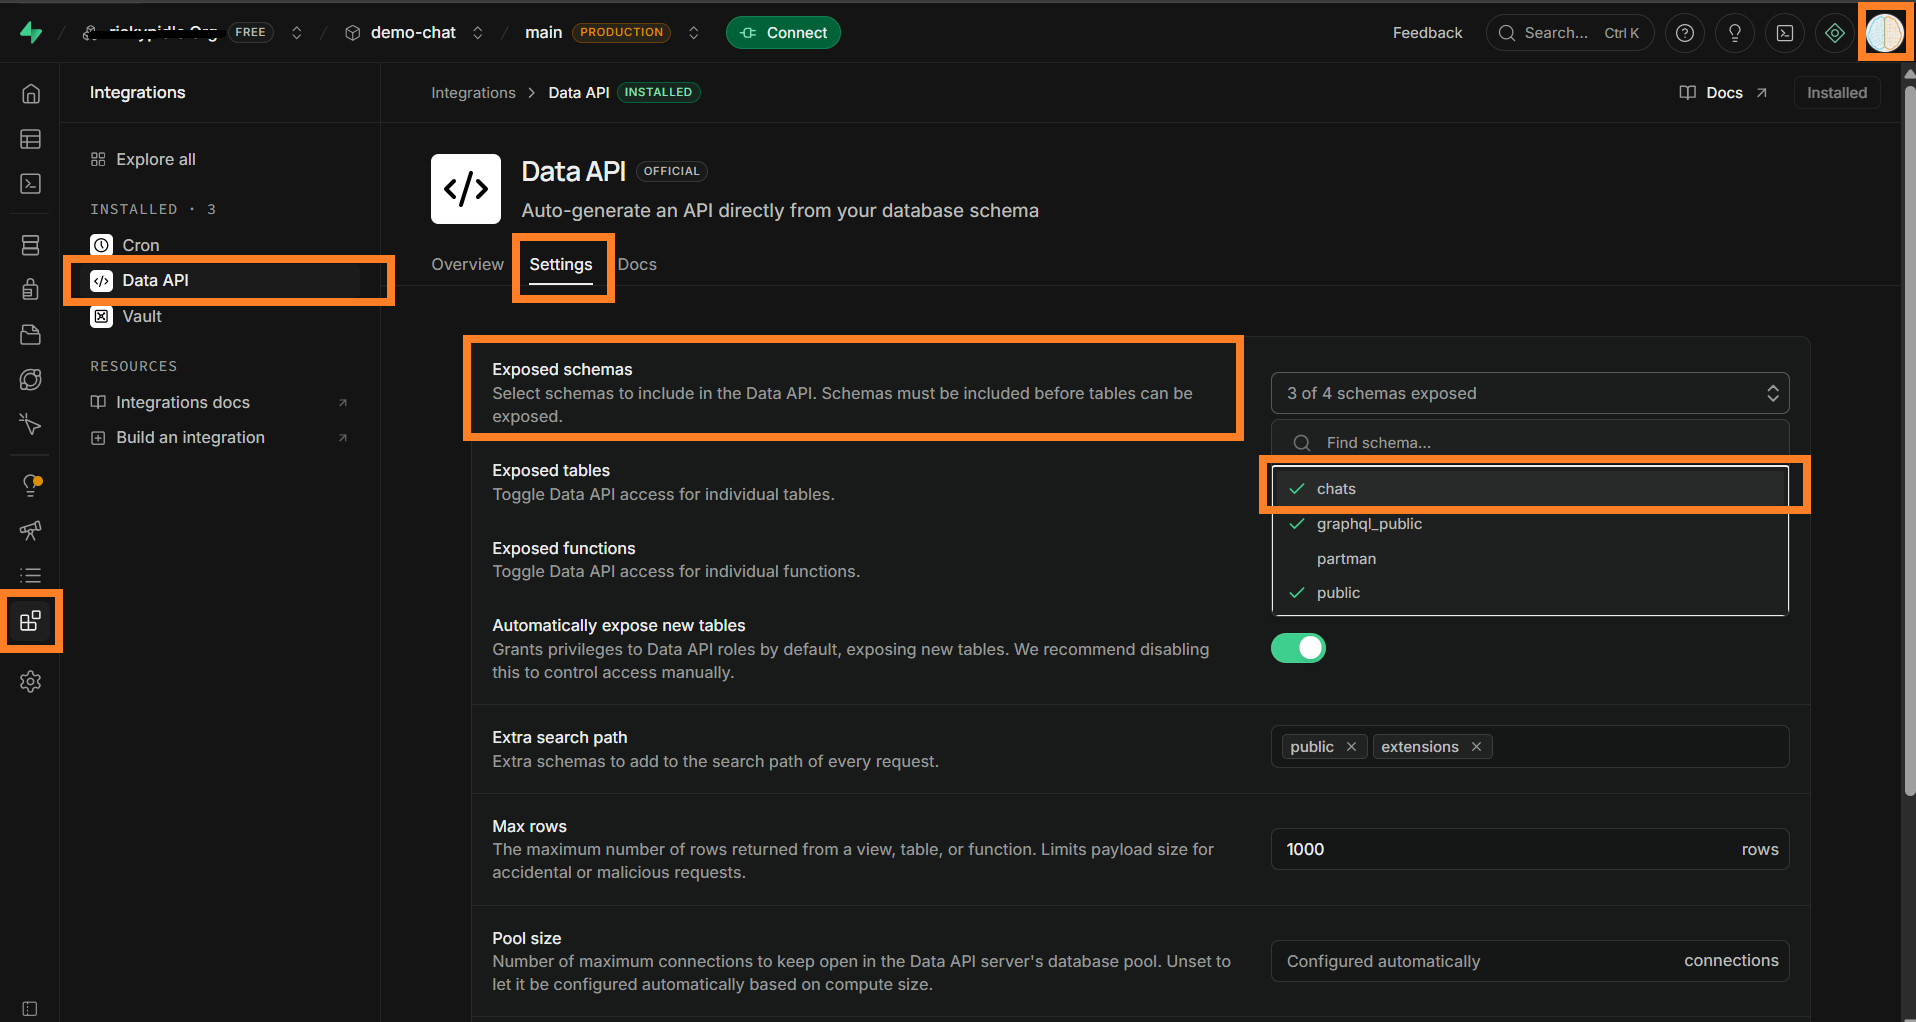Expand the main branch switcher chevrons
The height and width of the screenshot is (1022, 1916).
(694, 33)
